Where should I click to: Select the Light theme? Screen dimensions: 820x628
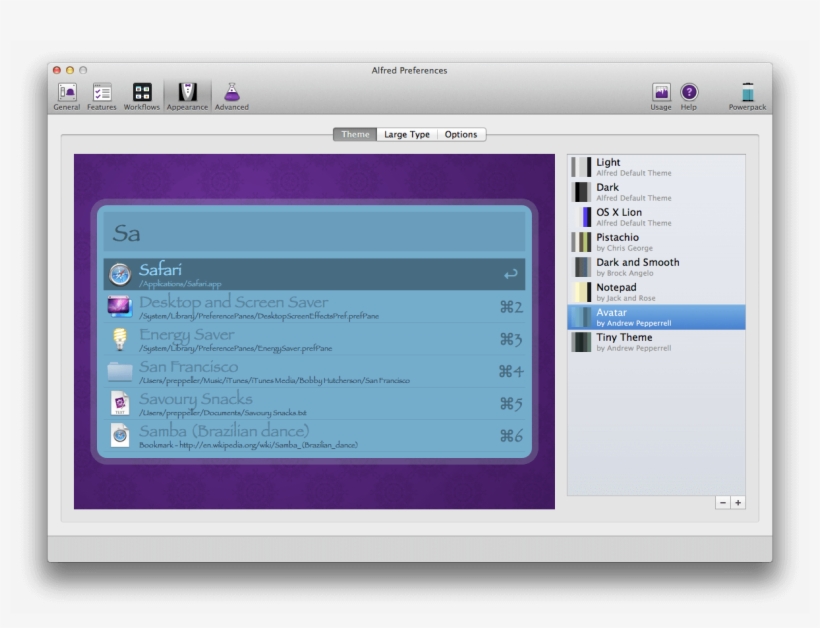tap(656, 167)
